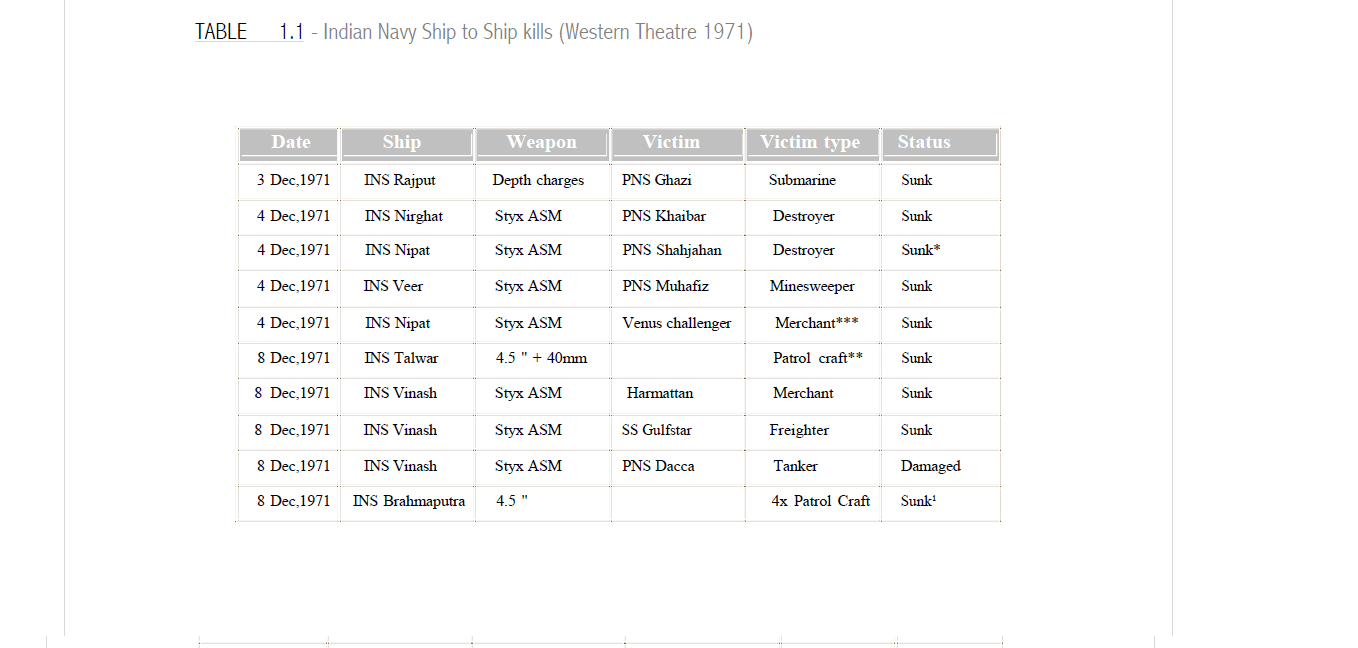
Task: Click the "Venus challenger" victim cell
Action: pos(677,323)
